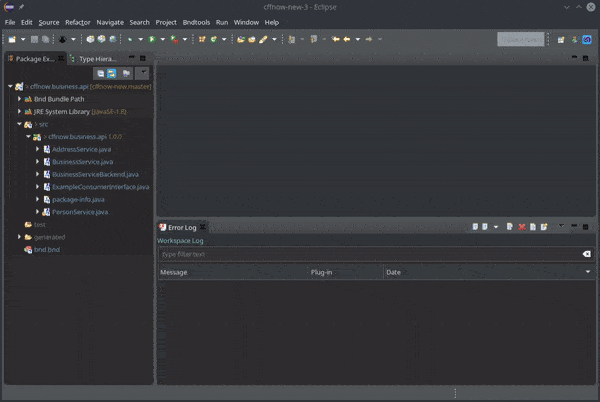The height and width of the screenshot is (402, 600).
Task: Click the Plug-in column header
Action: tap(346, 272)
